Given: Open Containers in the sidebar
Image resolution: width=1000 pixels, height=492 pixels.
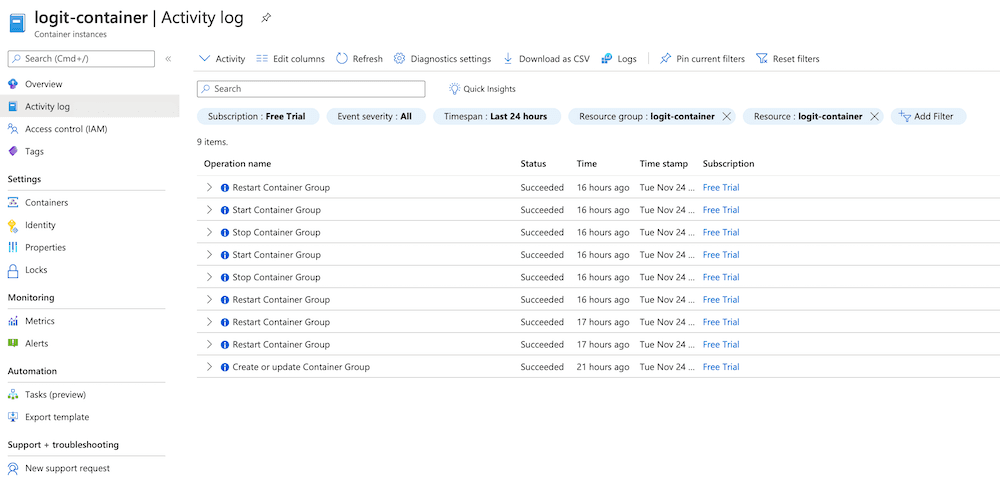Looking at the screenshot, I should tap(46, 203).
